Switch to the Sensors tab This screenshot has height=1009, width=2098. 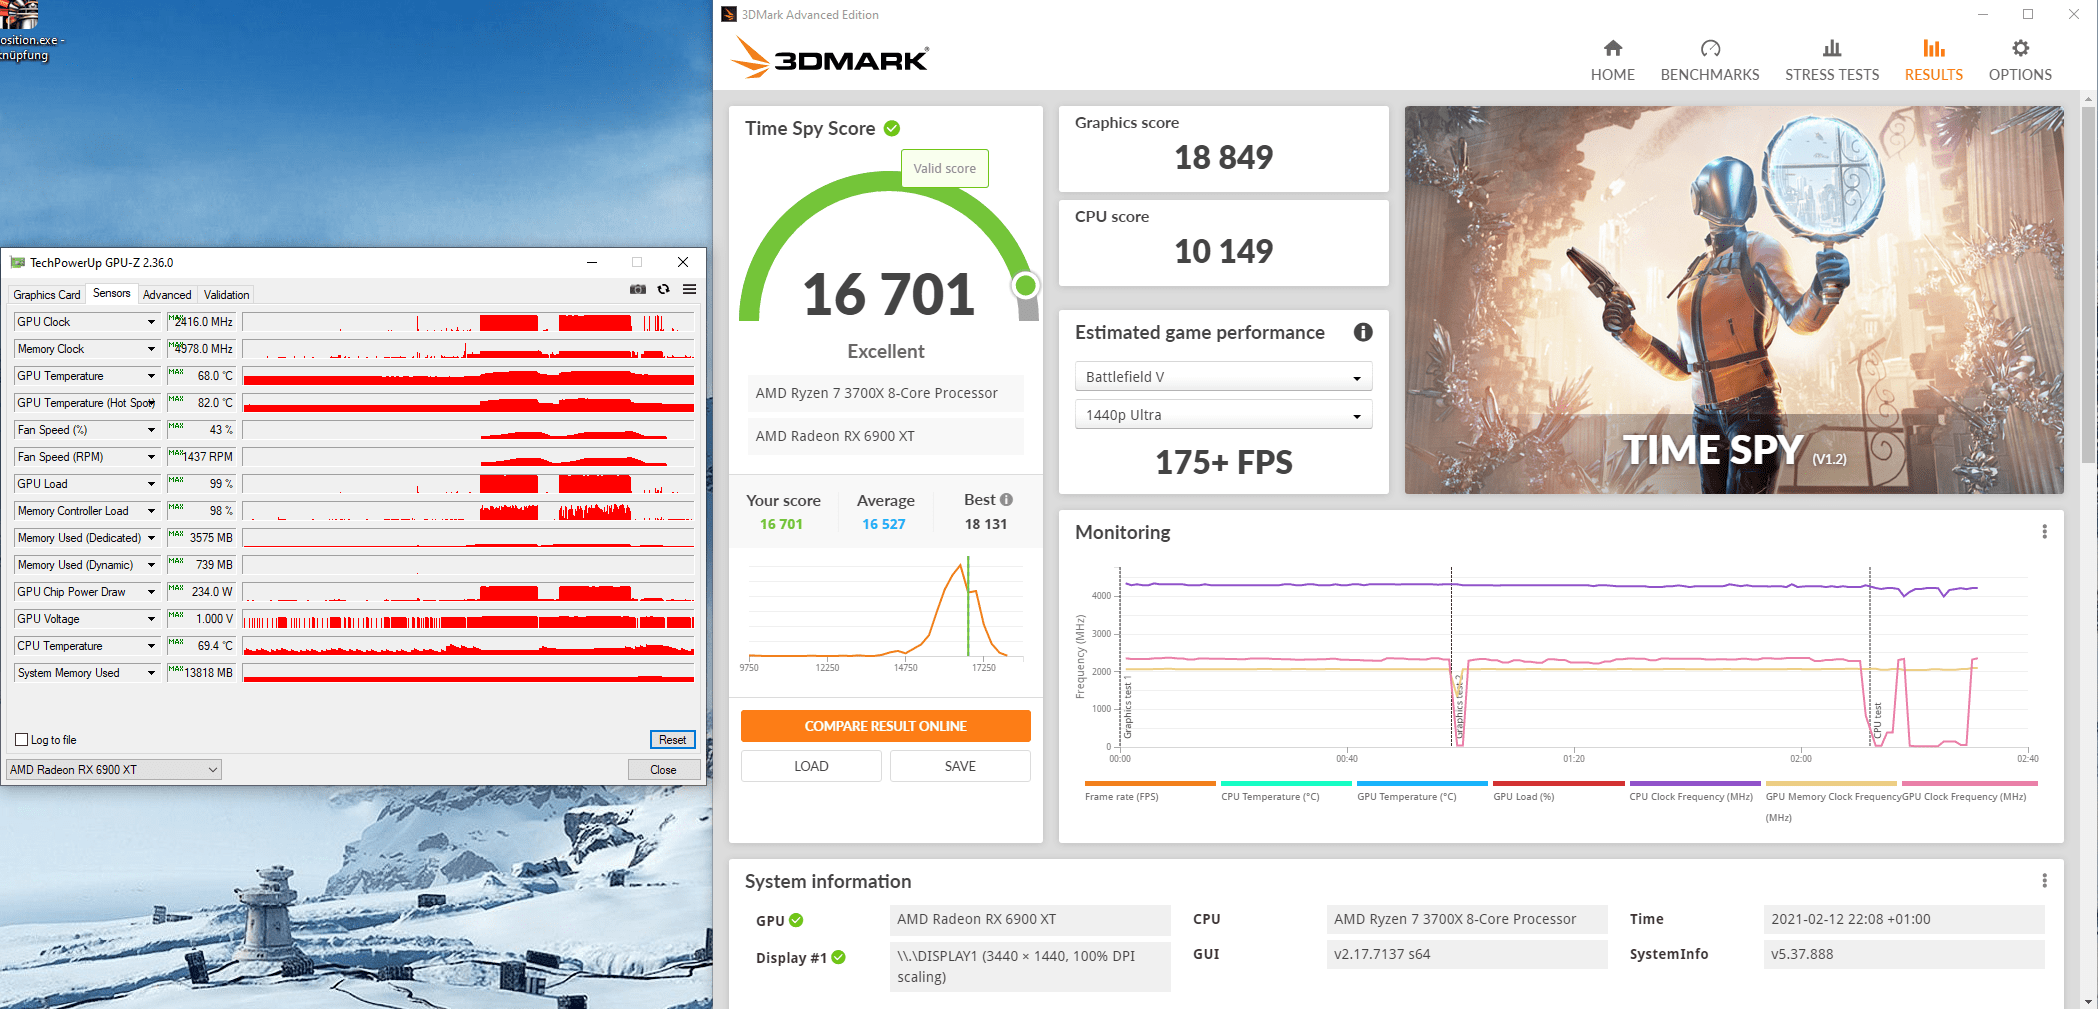(x=112, y=293)
